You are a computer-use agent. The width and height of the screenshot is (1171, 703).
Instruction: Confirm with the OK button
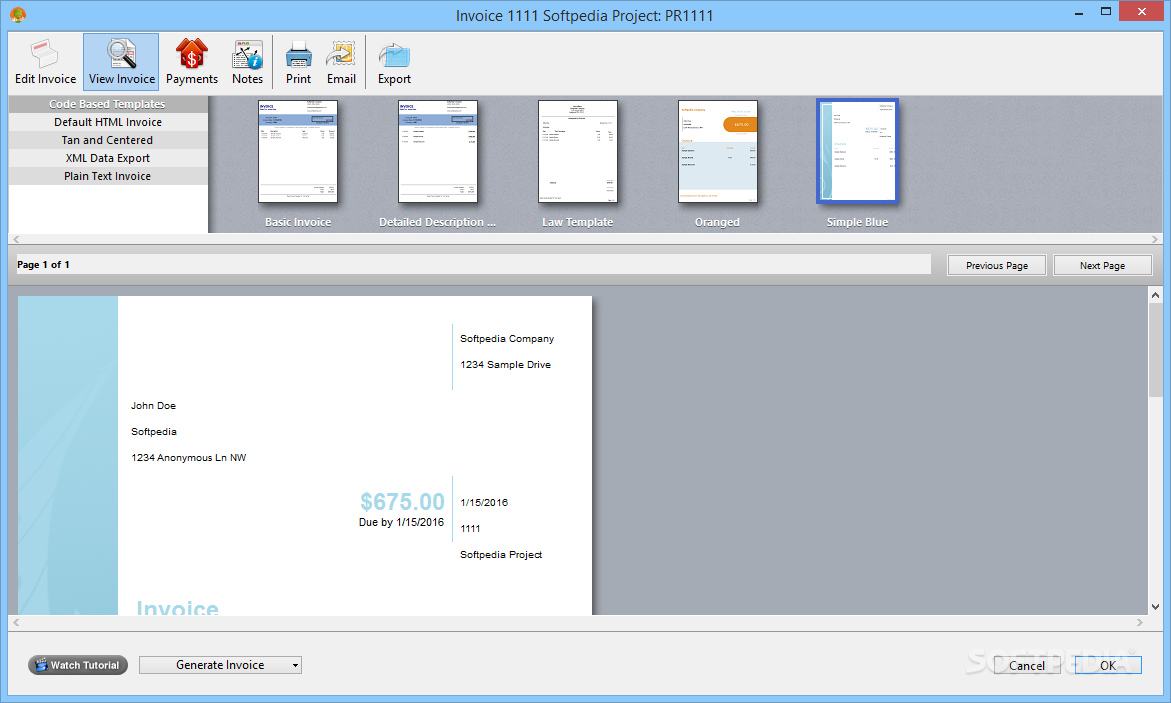coord(1108,665)
